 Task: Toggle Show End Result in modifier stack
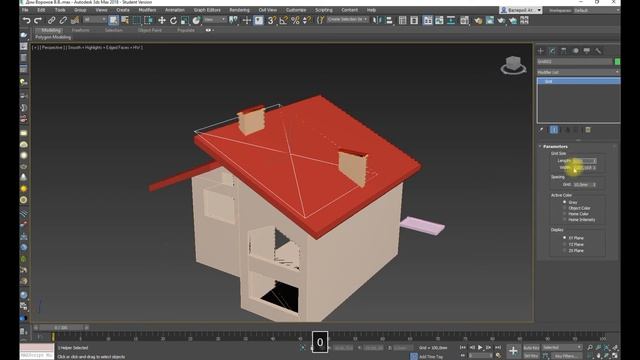[x=554, y=130]
